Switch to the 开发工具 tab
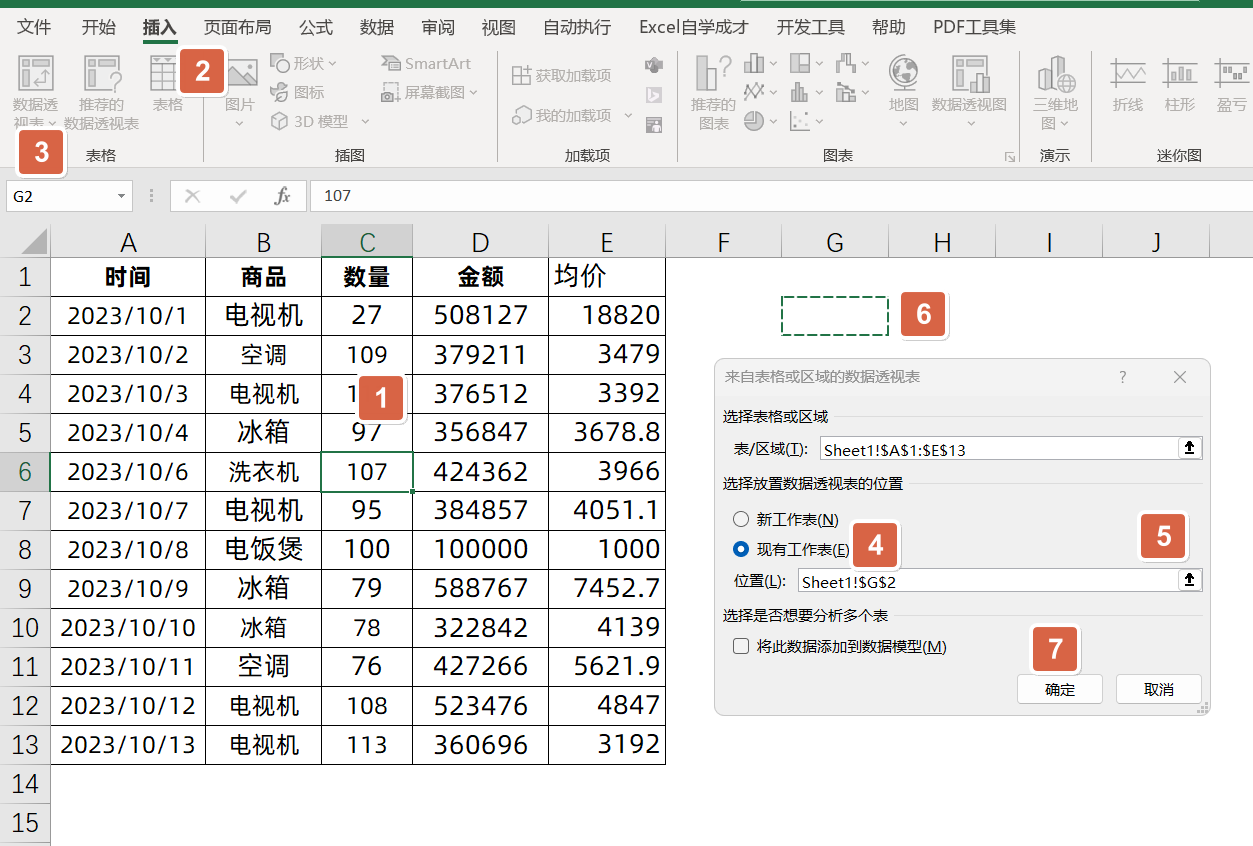Image resolution: width=1253 pixels, height=846 pixels. click(810, 27)
